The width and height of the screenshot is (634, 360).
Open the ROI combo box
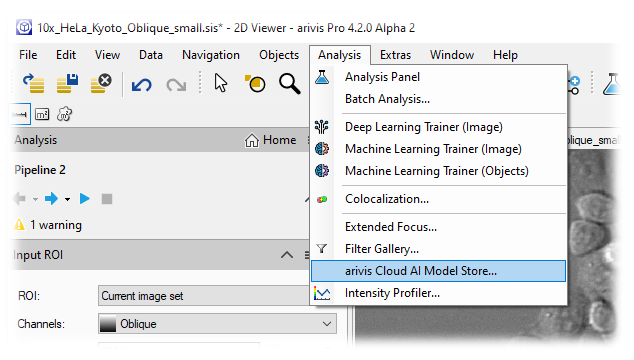pos(204,296)
